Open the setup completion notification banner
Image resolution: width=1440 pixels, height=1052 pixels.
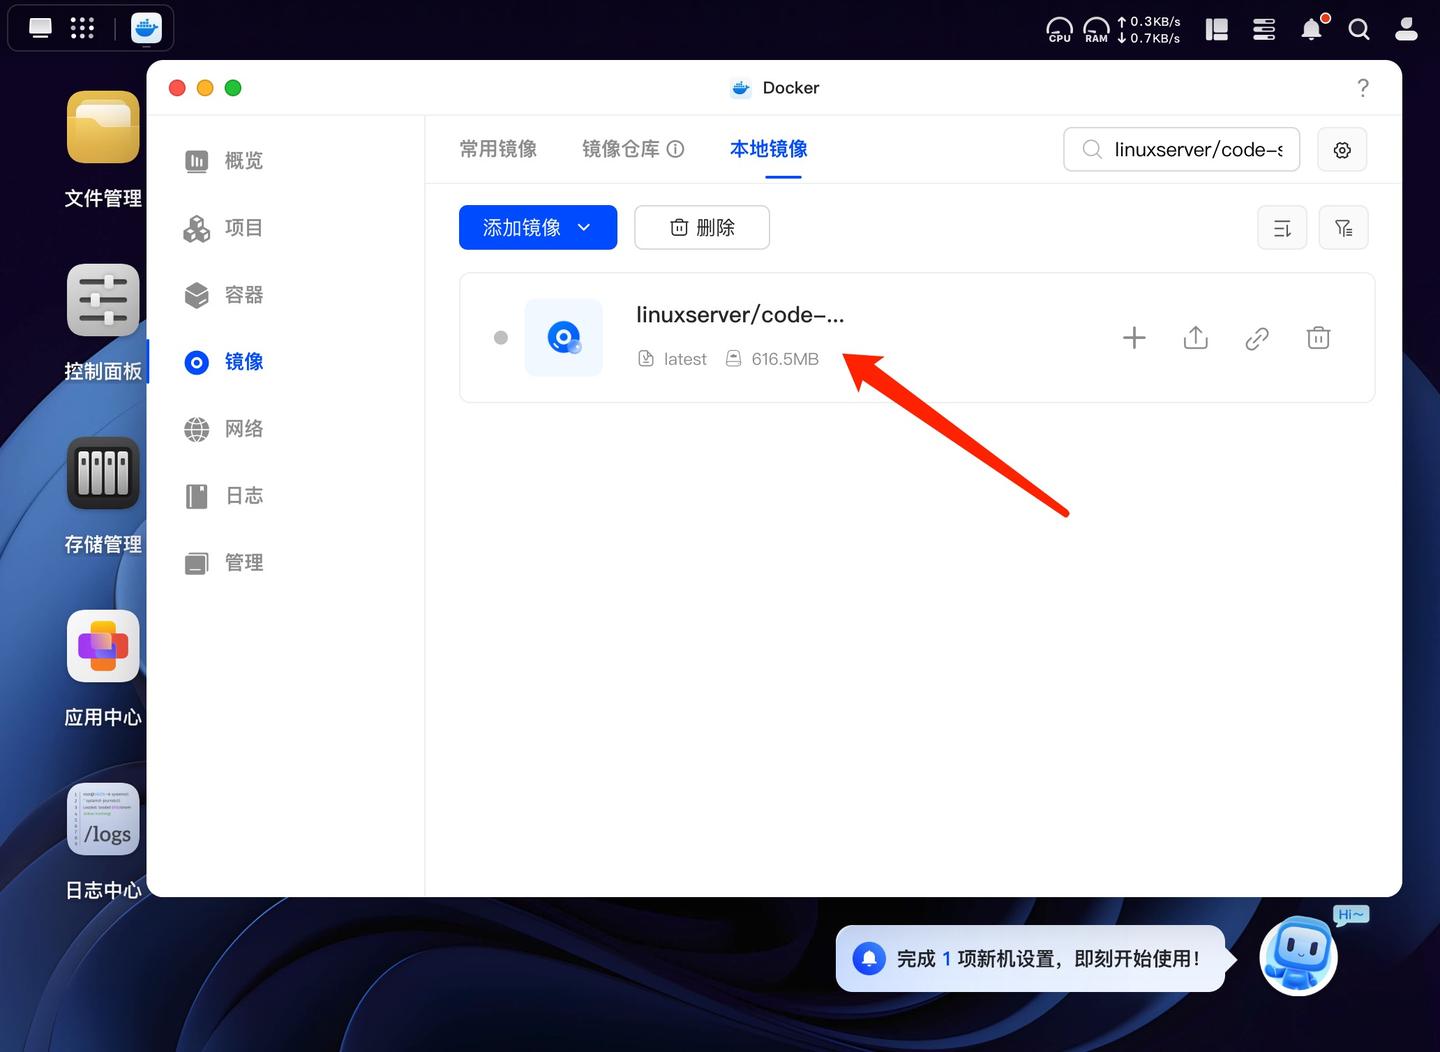(1031, 959)
